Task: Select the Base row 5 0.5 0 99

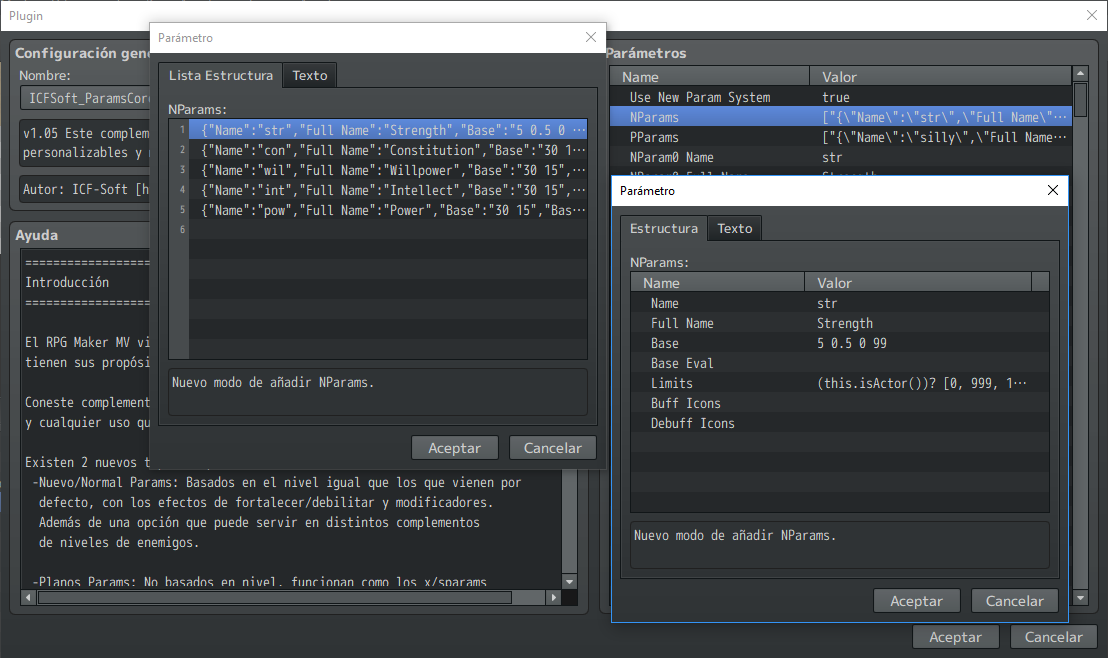Action: coord(839,343)
